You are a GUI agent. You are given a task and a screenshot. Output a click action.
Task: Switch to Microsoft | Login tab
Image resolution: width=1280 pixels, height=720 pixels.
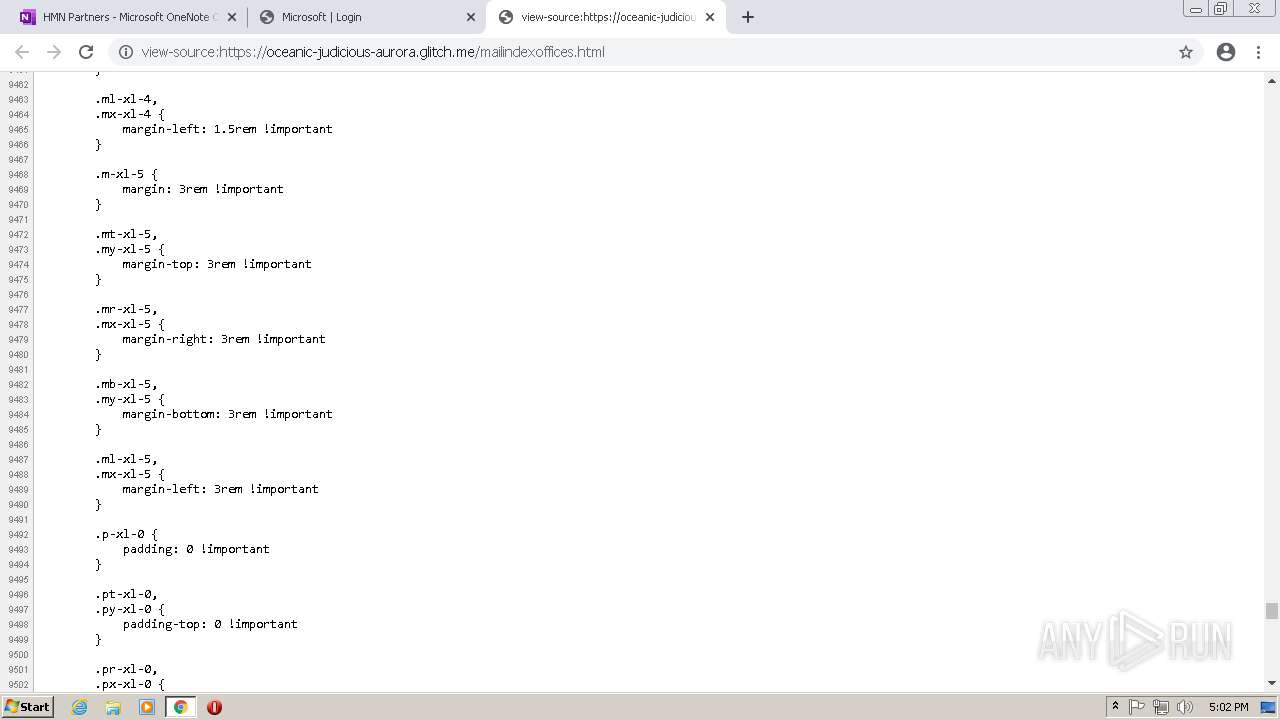point(367,17)
